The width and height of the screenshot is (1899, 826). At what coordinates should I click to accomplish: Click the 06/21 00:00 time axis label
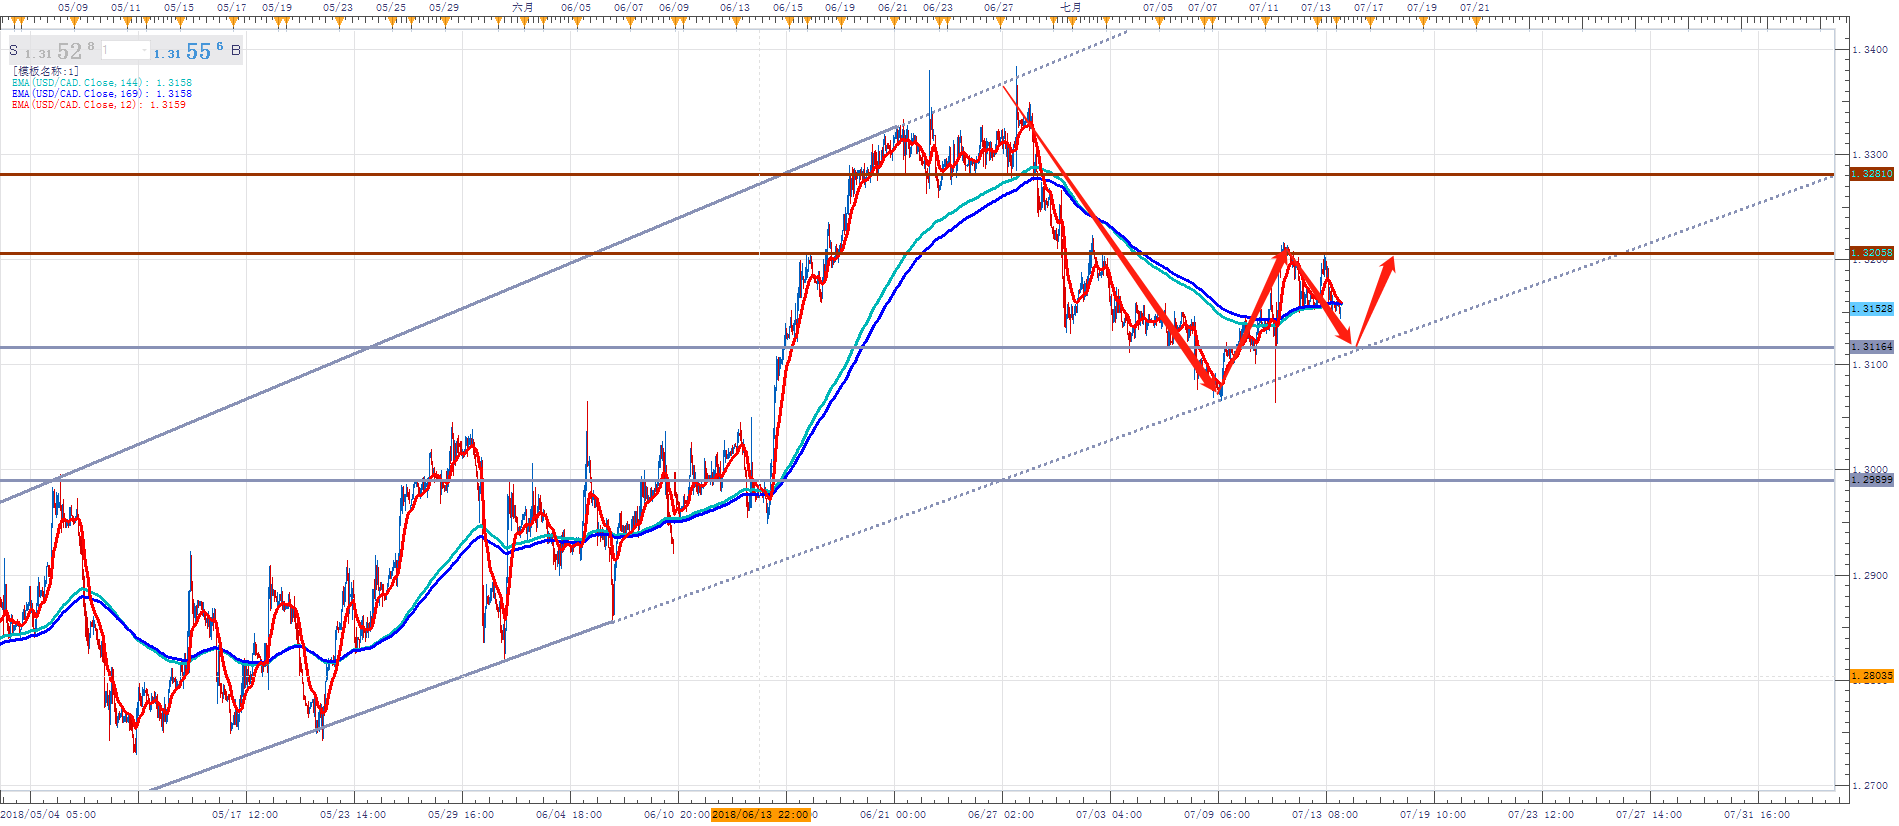click(x=893, y=815)
